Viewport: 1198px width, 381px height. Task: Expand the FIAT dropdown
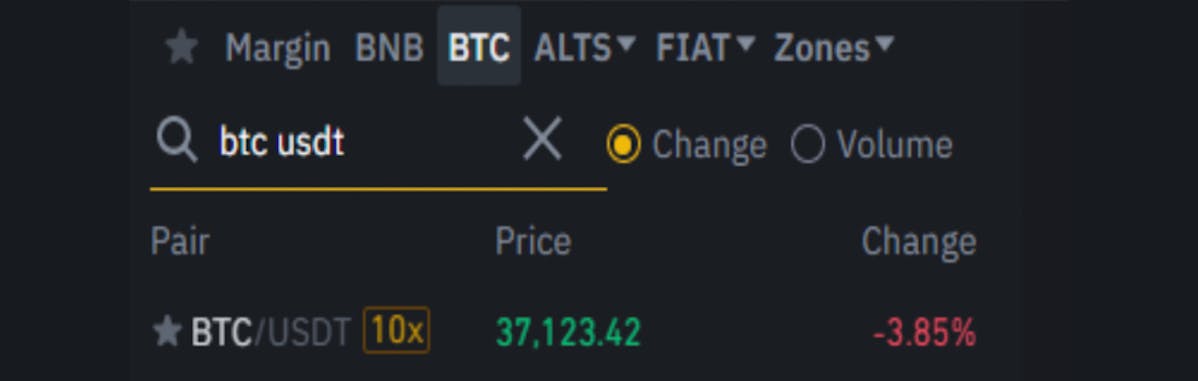coord(705,48)
